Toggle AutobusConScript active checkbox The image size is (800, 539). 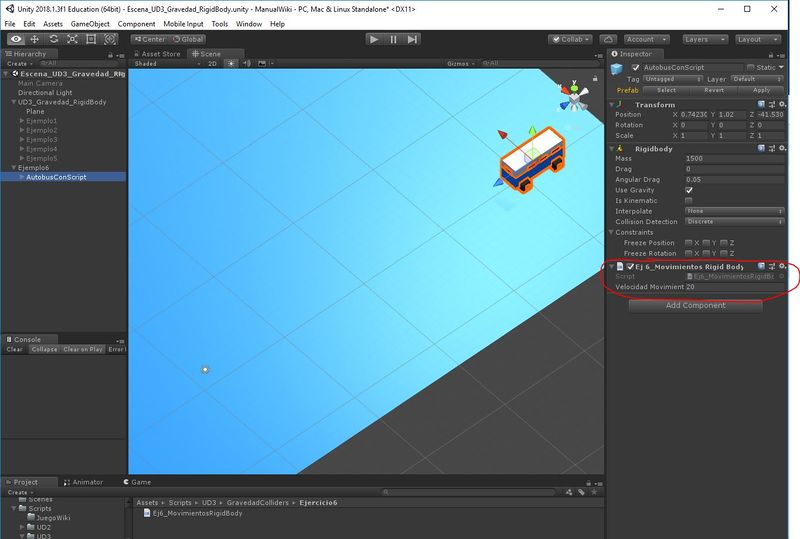(x=635, y=67)
